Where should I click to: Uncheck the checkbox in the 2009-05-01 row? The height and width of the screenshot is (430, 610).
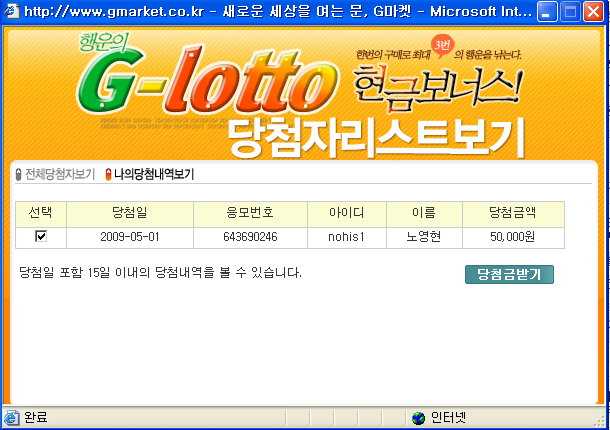[41, 236]
